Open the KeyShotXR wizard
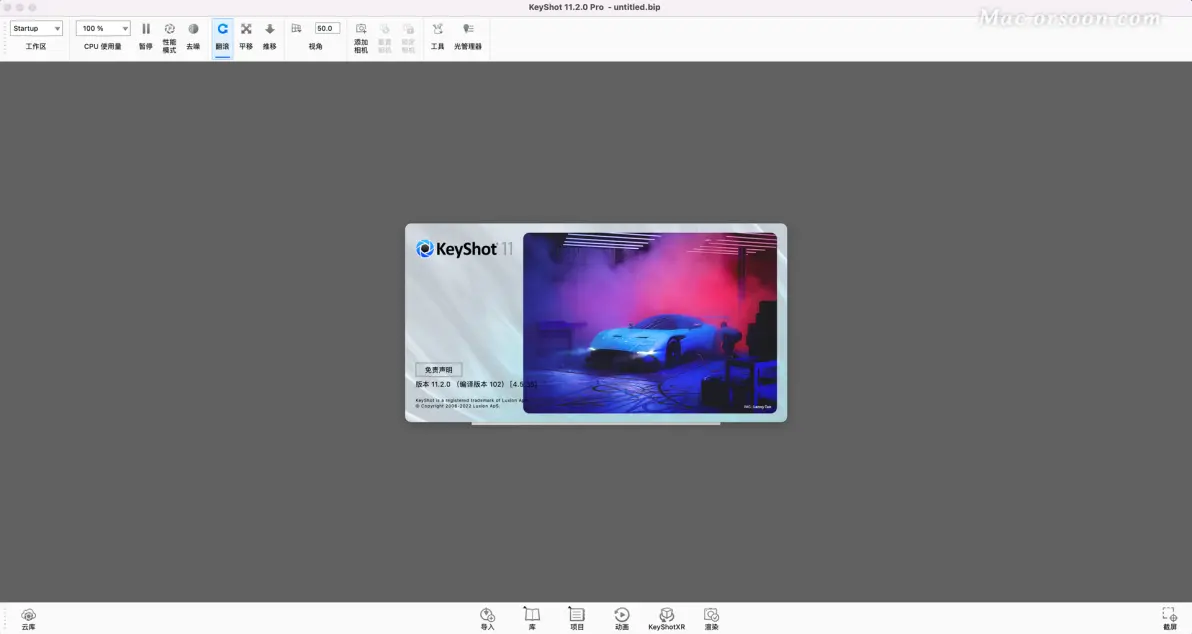 [667, 619]
